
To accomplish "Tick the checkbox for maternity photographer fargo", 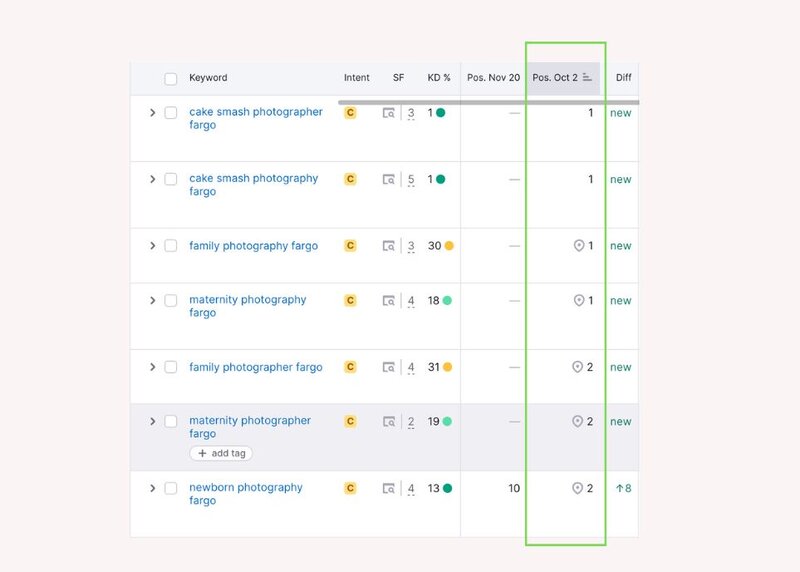I will (171, 421).
